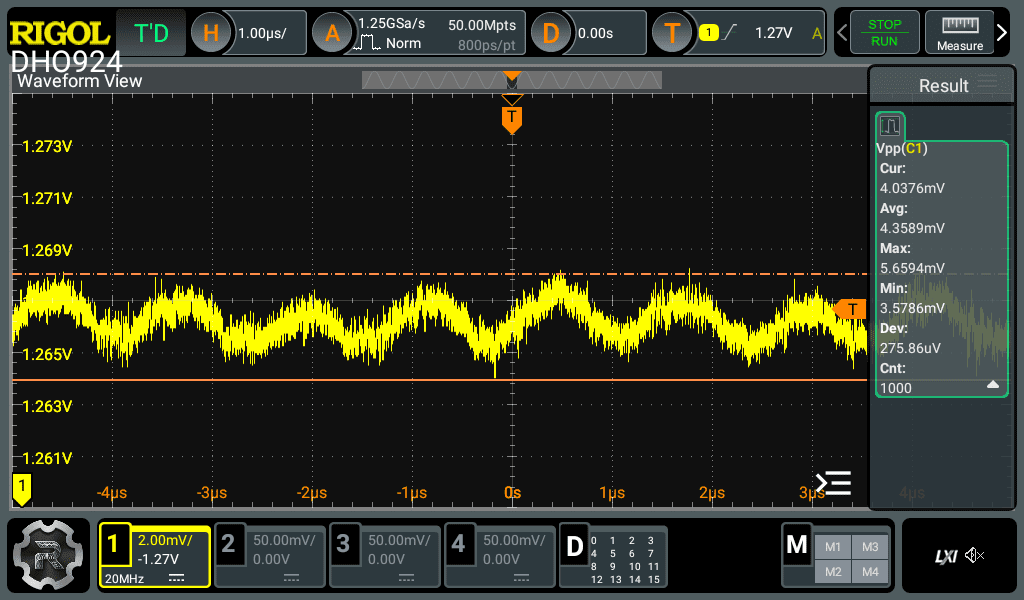Click the Max value 5.6594mV
This screenshot has height=600, width=1024.
[x=912, y=268]
